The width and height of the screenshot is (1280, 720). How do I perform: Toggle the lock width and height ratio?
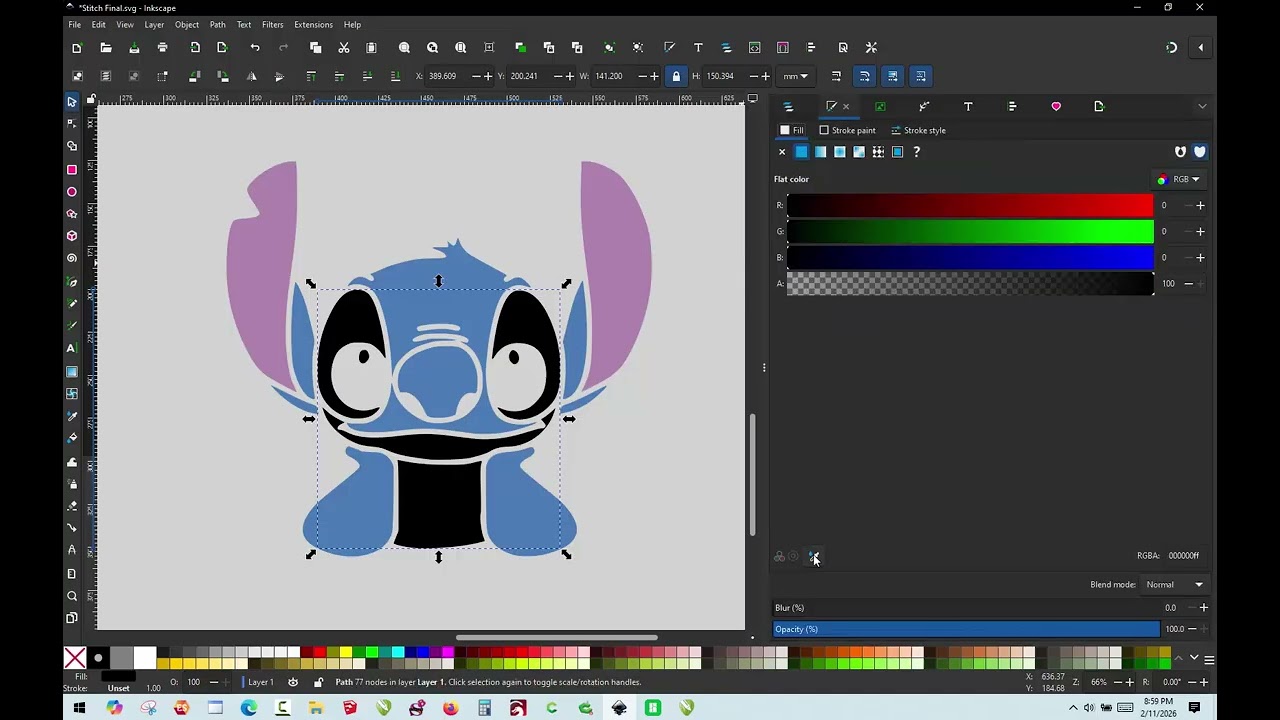676,76
